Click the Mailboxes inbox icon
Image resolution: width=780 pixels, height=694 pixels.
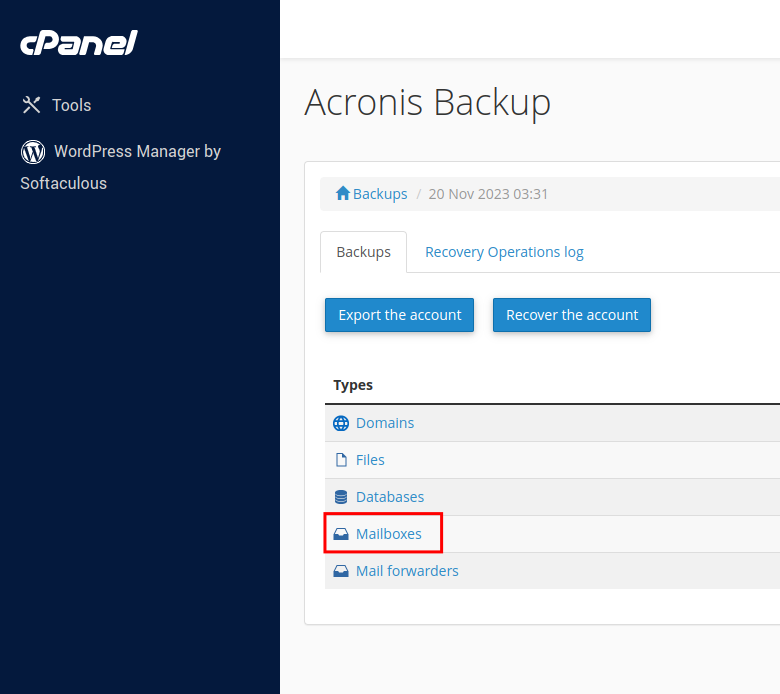tap(341, 534)
